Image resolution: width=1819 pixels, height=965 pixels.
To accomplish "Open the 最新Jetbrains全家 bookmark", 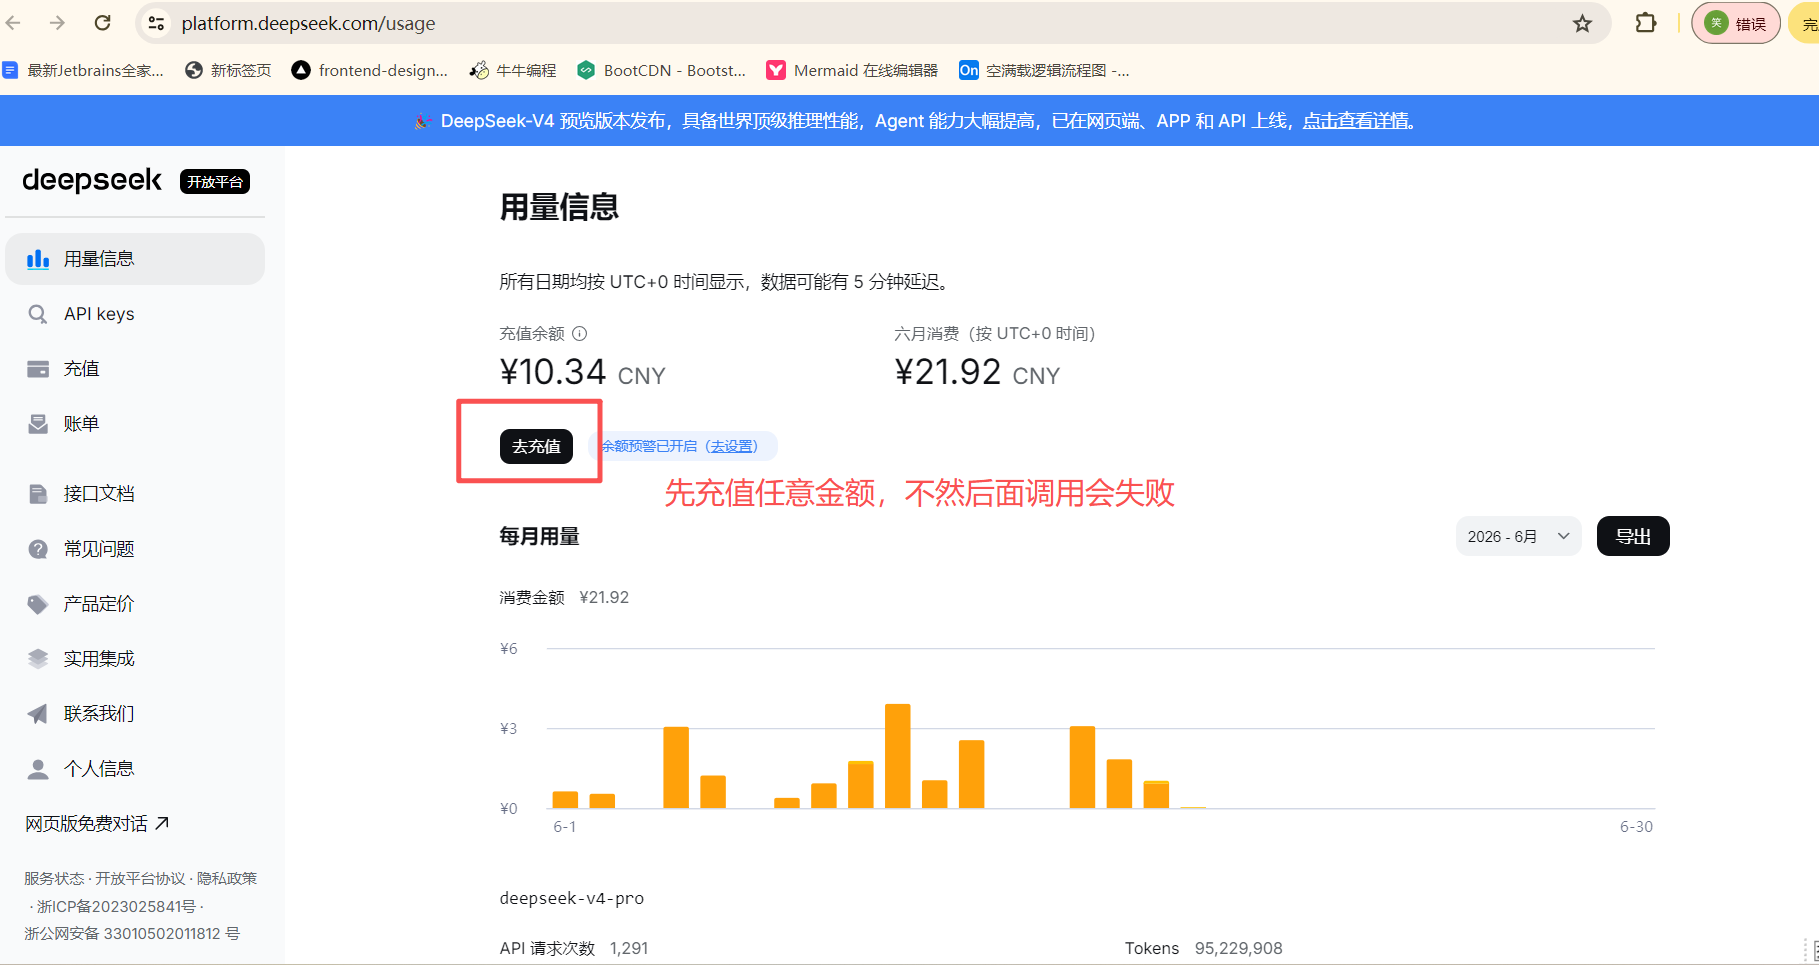I will click(x=84, y=70).
